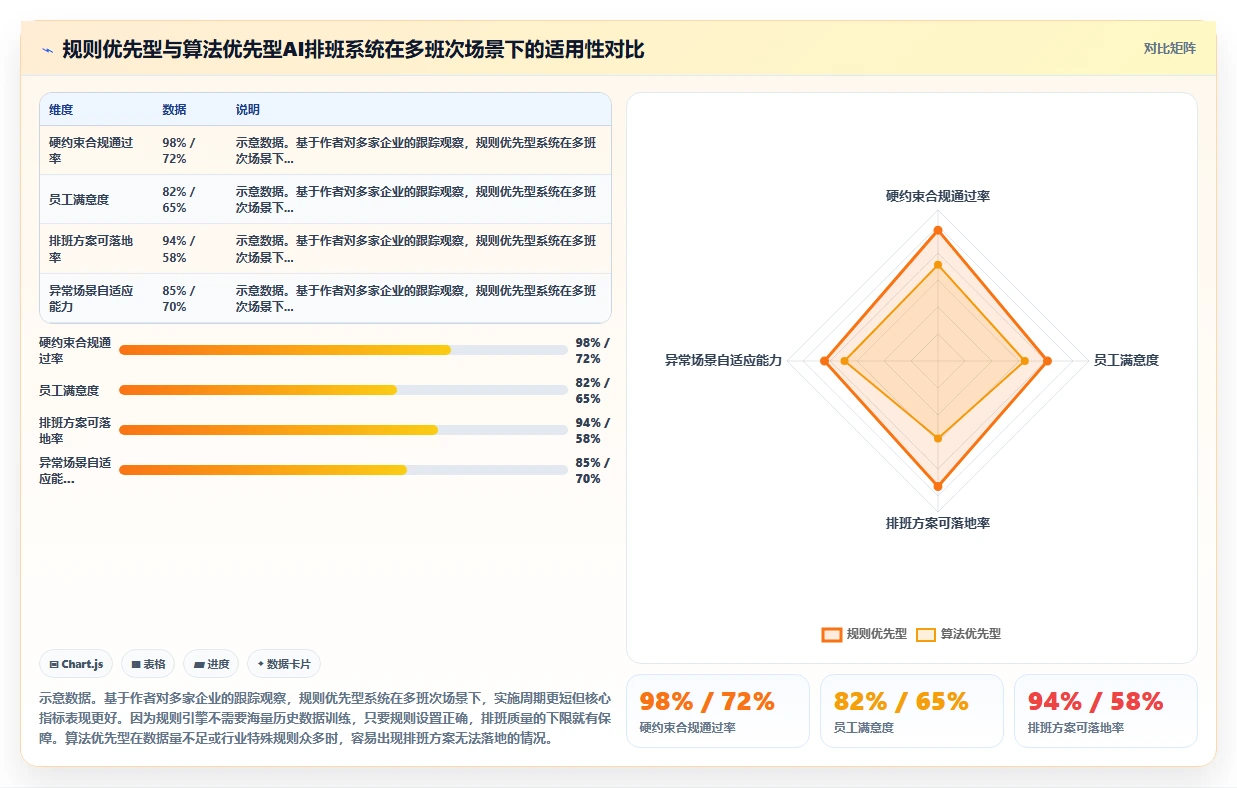Click the Chart.js tag chip
The width and height of the screenshot is (1237, 788).
pyautogui.click(x=76, y=664)
